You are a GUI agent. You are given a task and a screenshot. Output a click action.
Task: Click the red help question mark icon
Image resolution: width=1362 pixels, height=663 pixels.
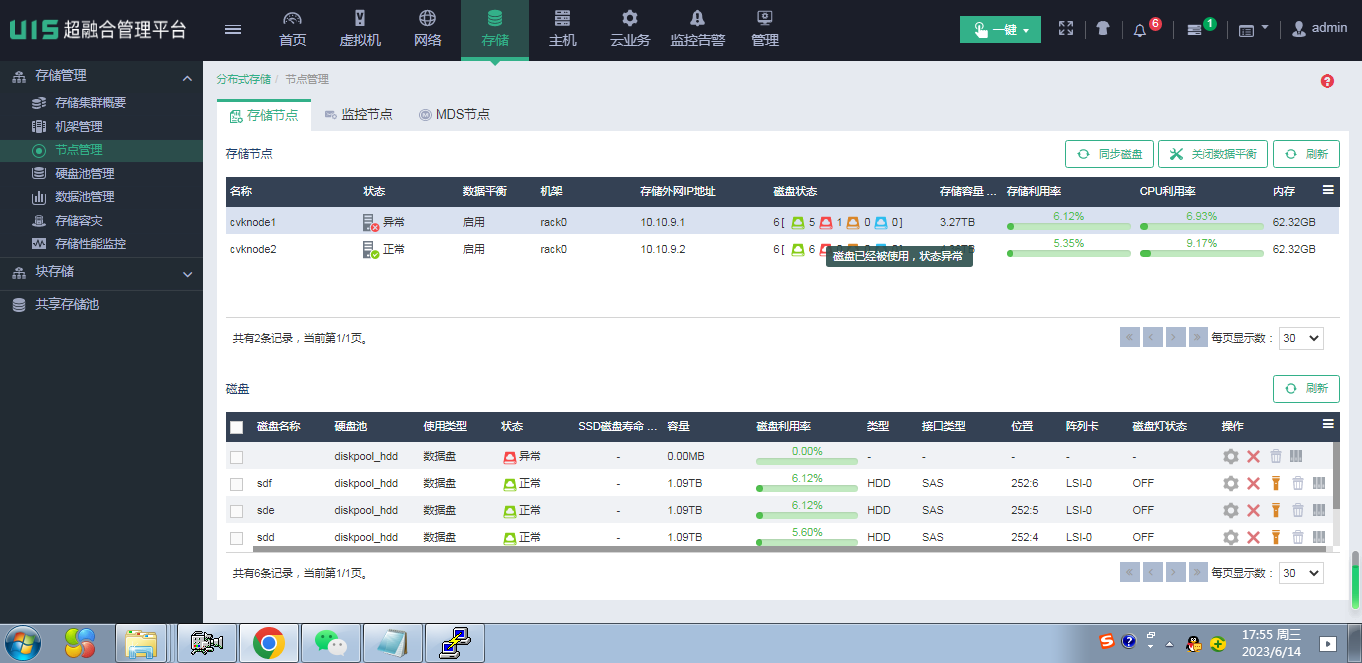click(x=1327, y=81)
